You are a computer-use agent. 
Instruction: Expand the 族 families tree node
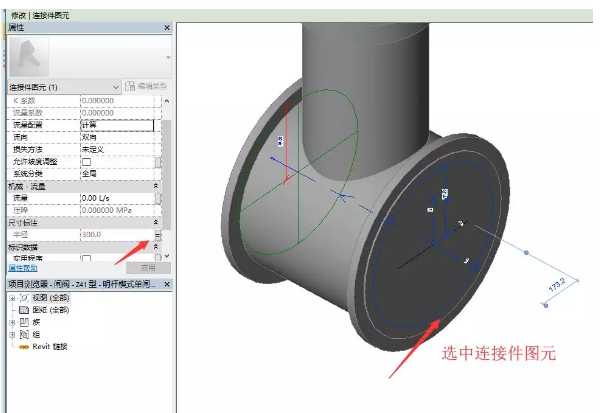12,322
